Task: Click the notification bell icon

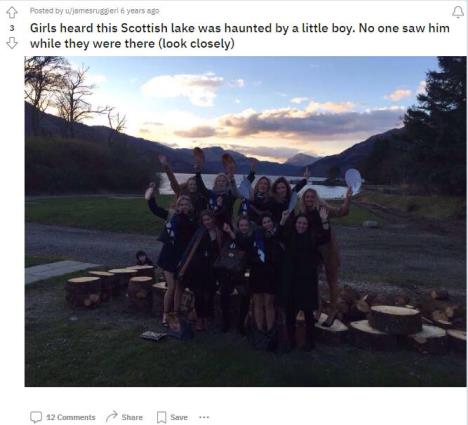Action: click(458, 12)
